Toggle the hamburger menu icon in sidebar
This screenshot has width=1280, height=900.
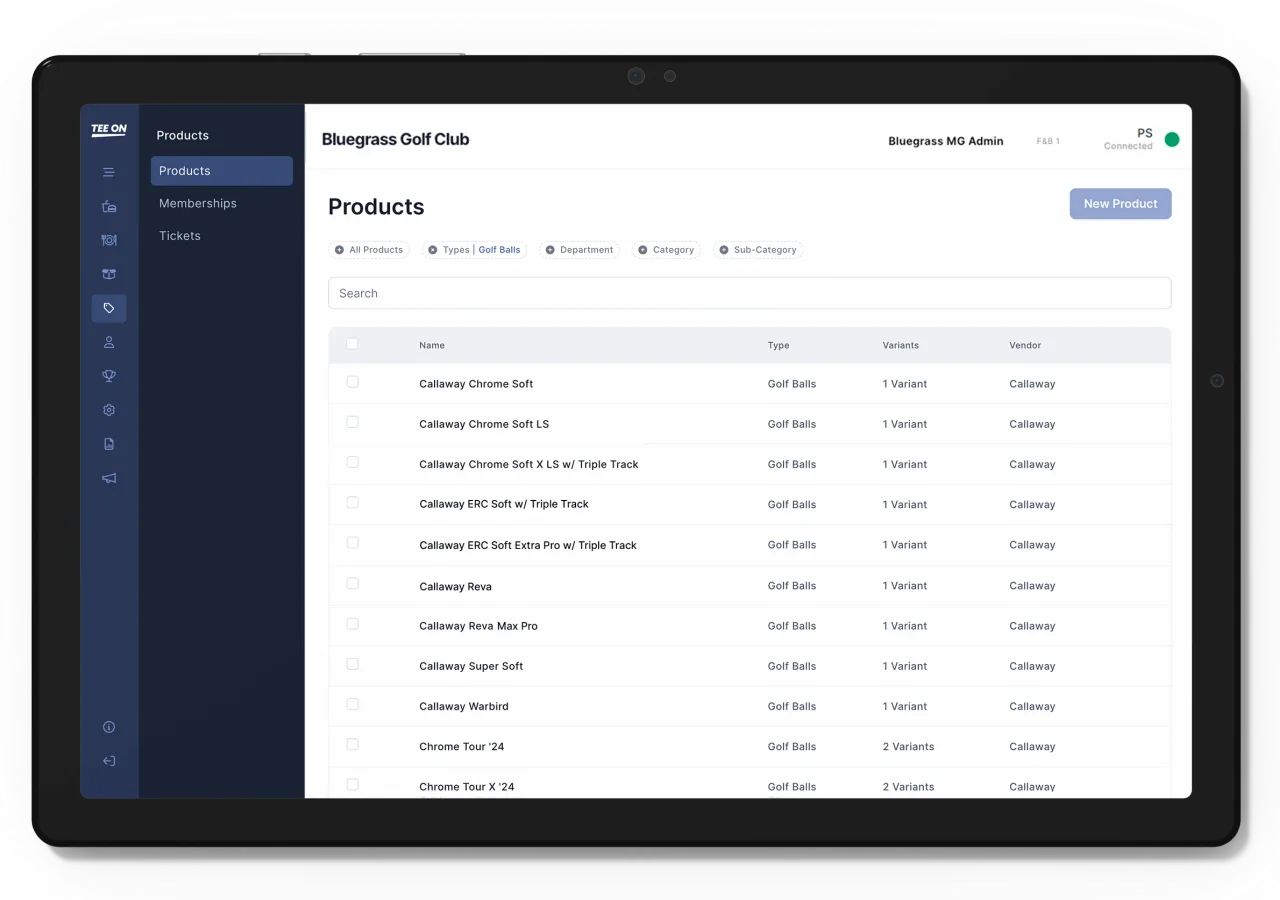(109, 172)
